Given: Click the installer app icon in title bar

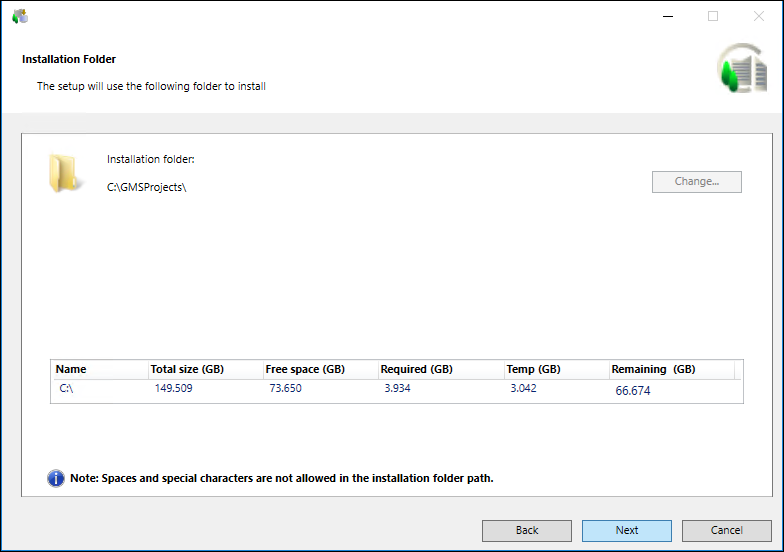Looking at the screenshot, I should (x=20, y=16).
